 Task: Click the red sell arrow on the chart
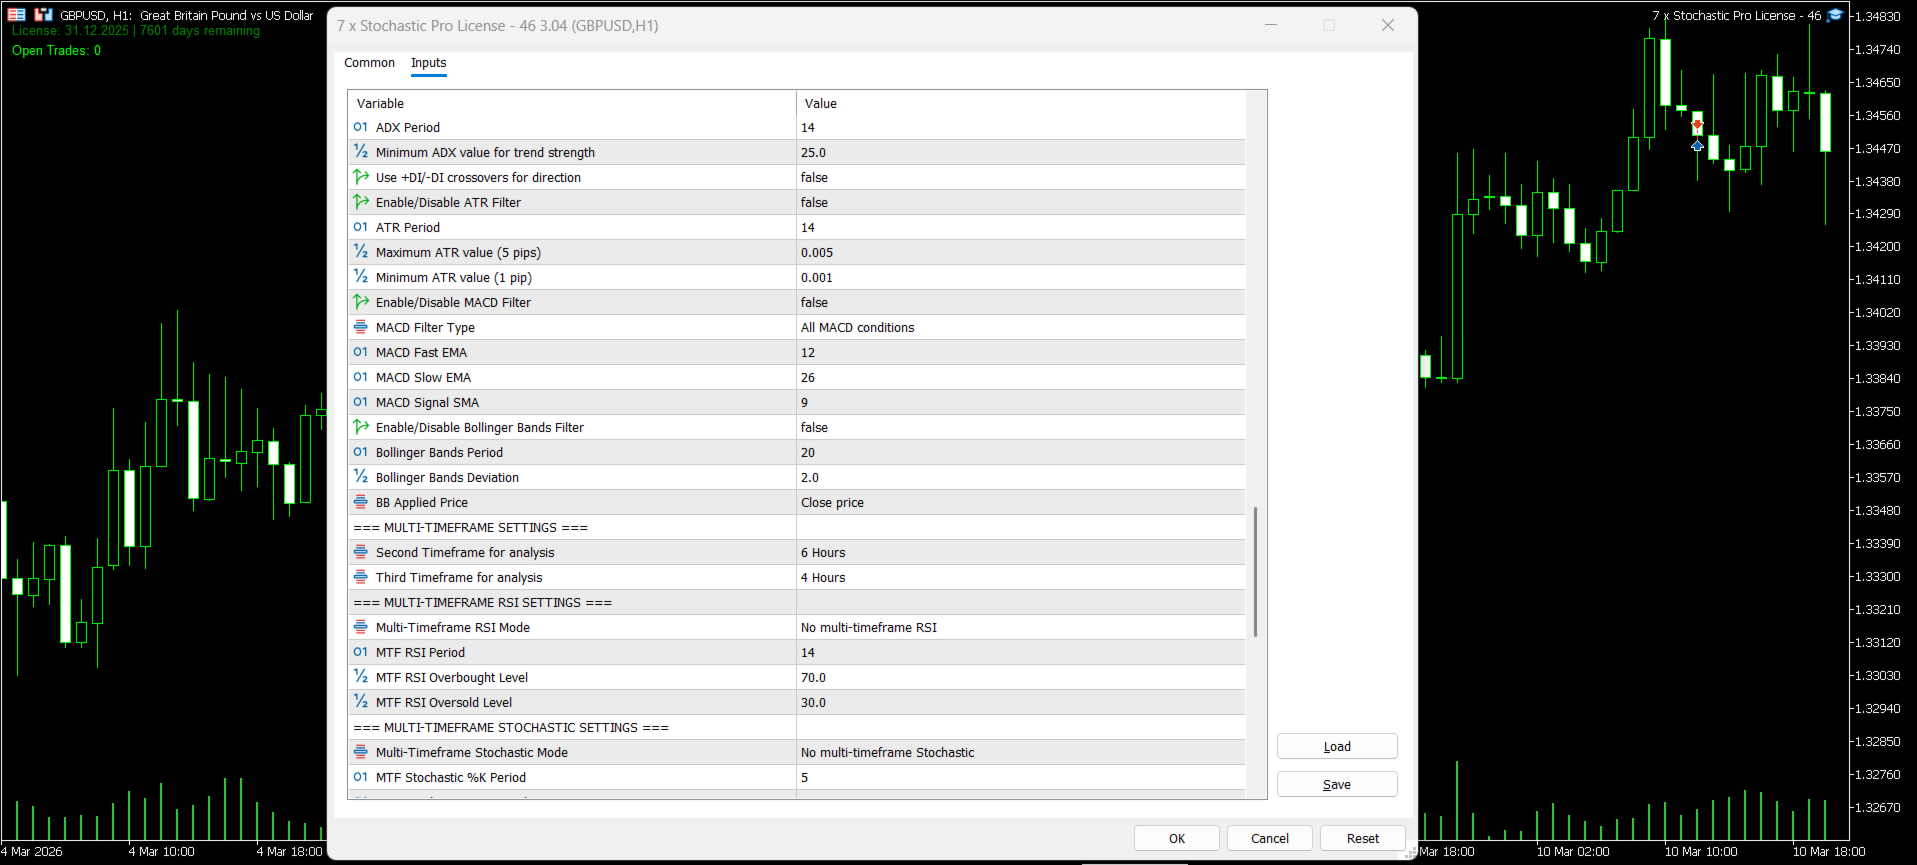(x=1697, y=124)
